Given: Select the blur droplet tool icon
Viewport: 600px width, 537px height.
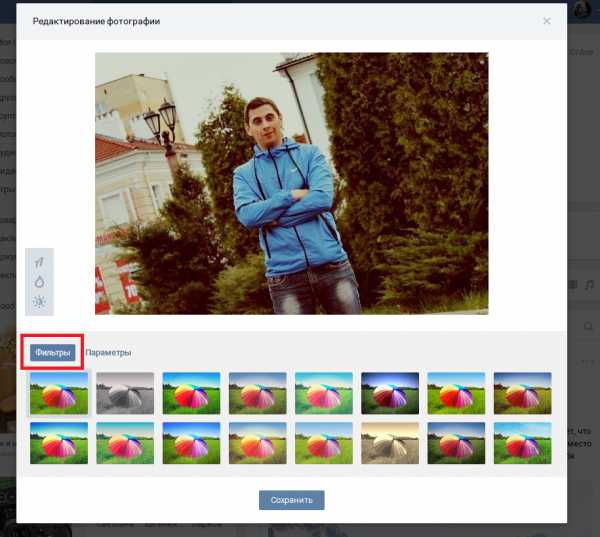Looking at the screenshot, I should pos(39,282).
